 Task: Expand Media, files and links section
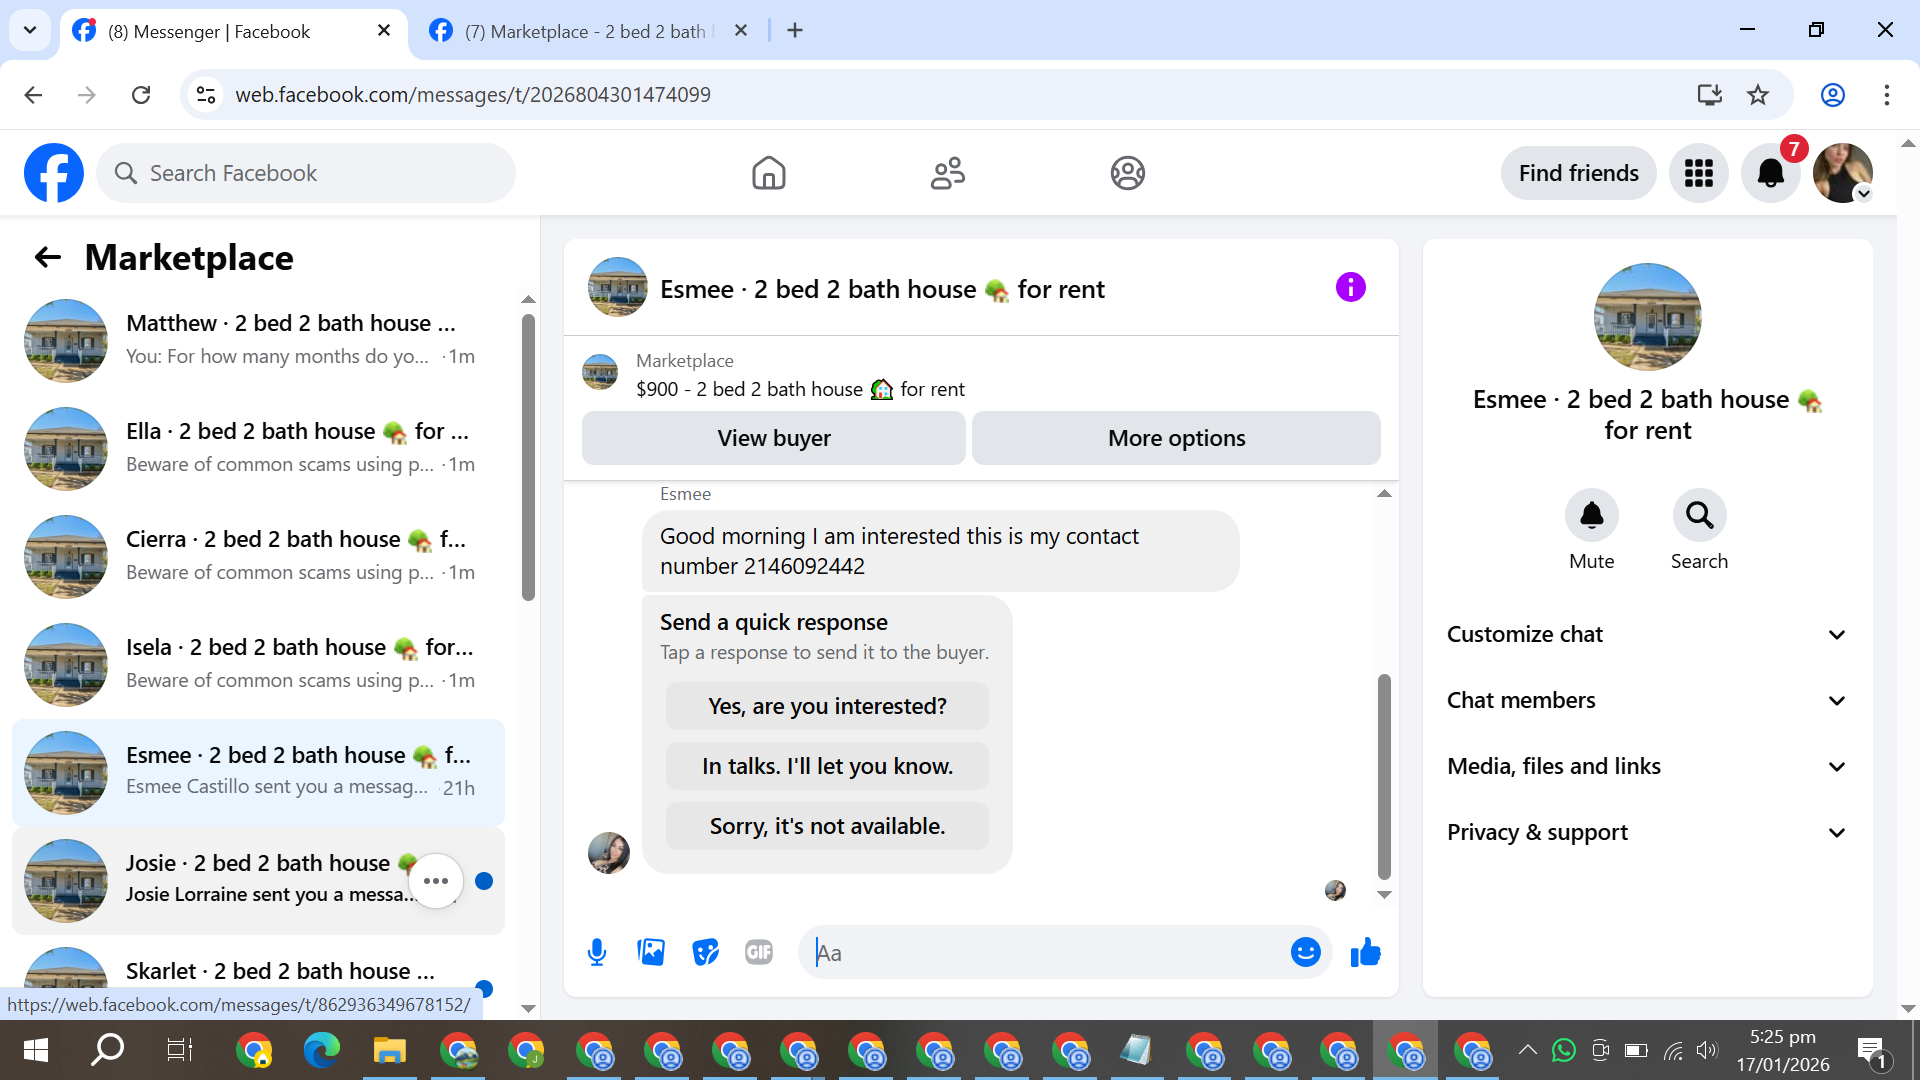coord(1647,766)
